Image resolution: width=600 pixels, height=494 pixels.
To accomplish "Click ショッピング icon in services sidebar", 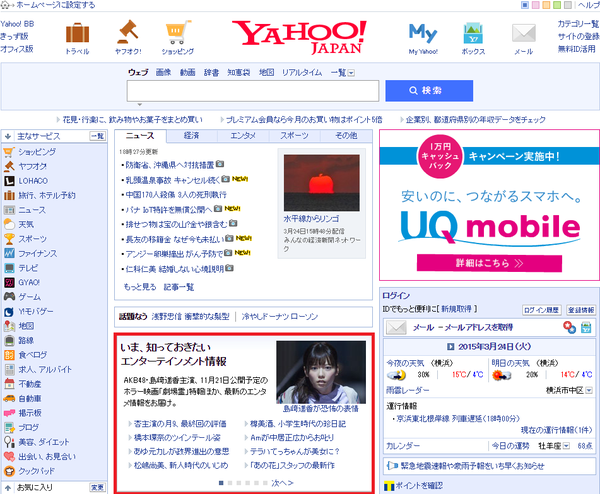I will tap(9, 152).
